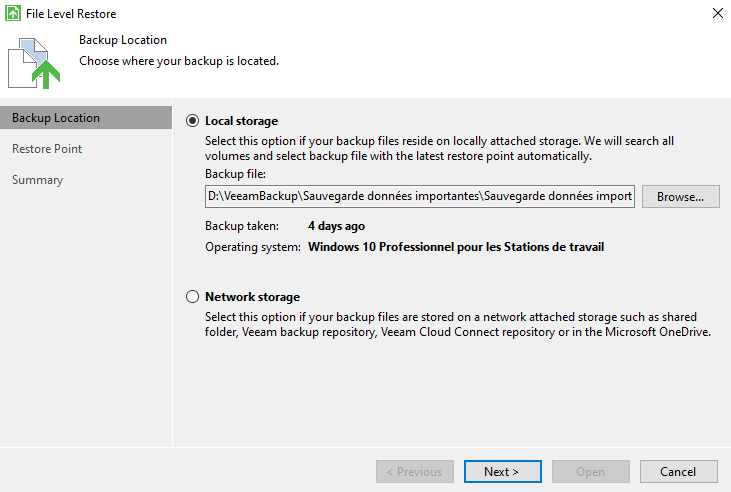Click the disabled Previous button

coord(415,471)
